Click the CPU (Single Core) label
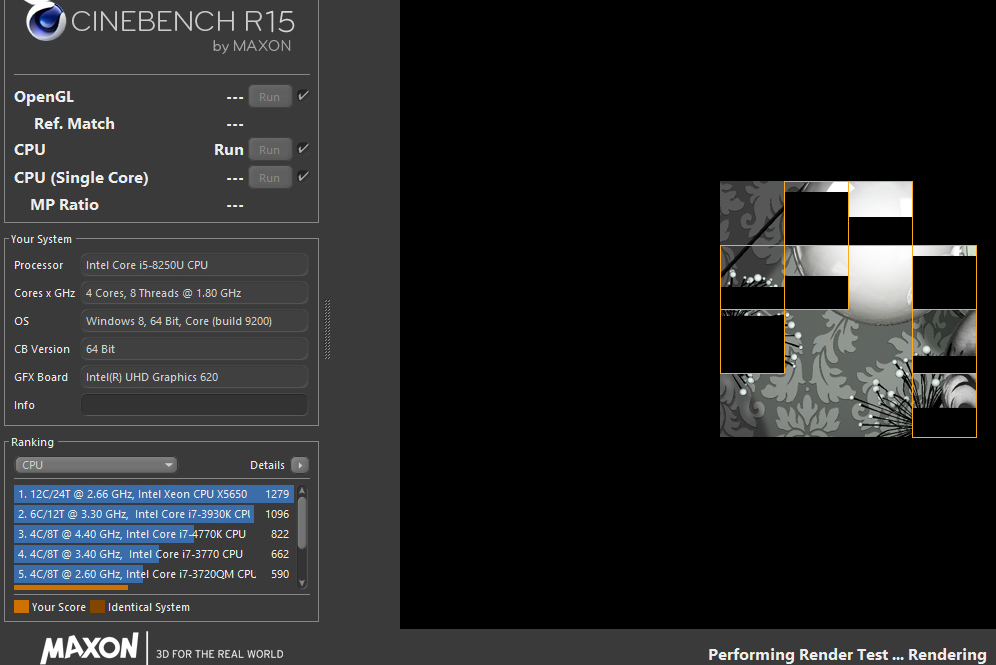The width and height of the screenshot is (996, 665). point(81,178)
